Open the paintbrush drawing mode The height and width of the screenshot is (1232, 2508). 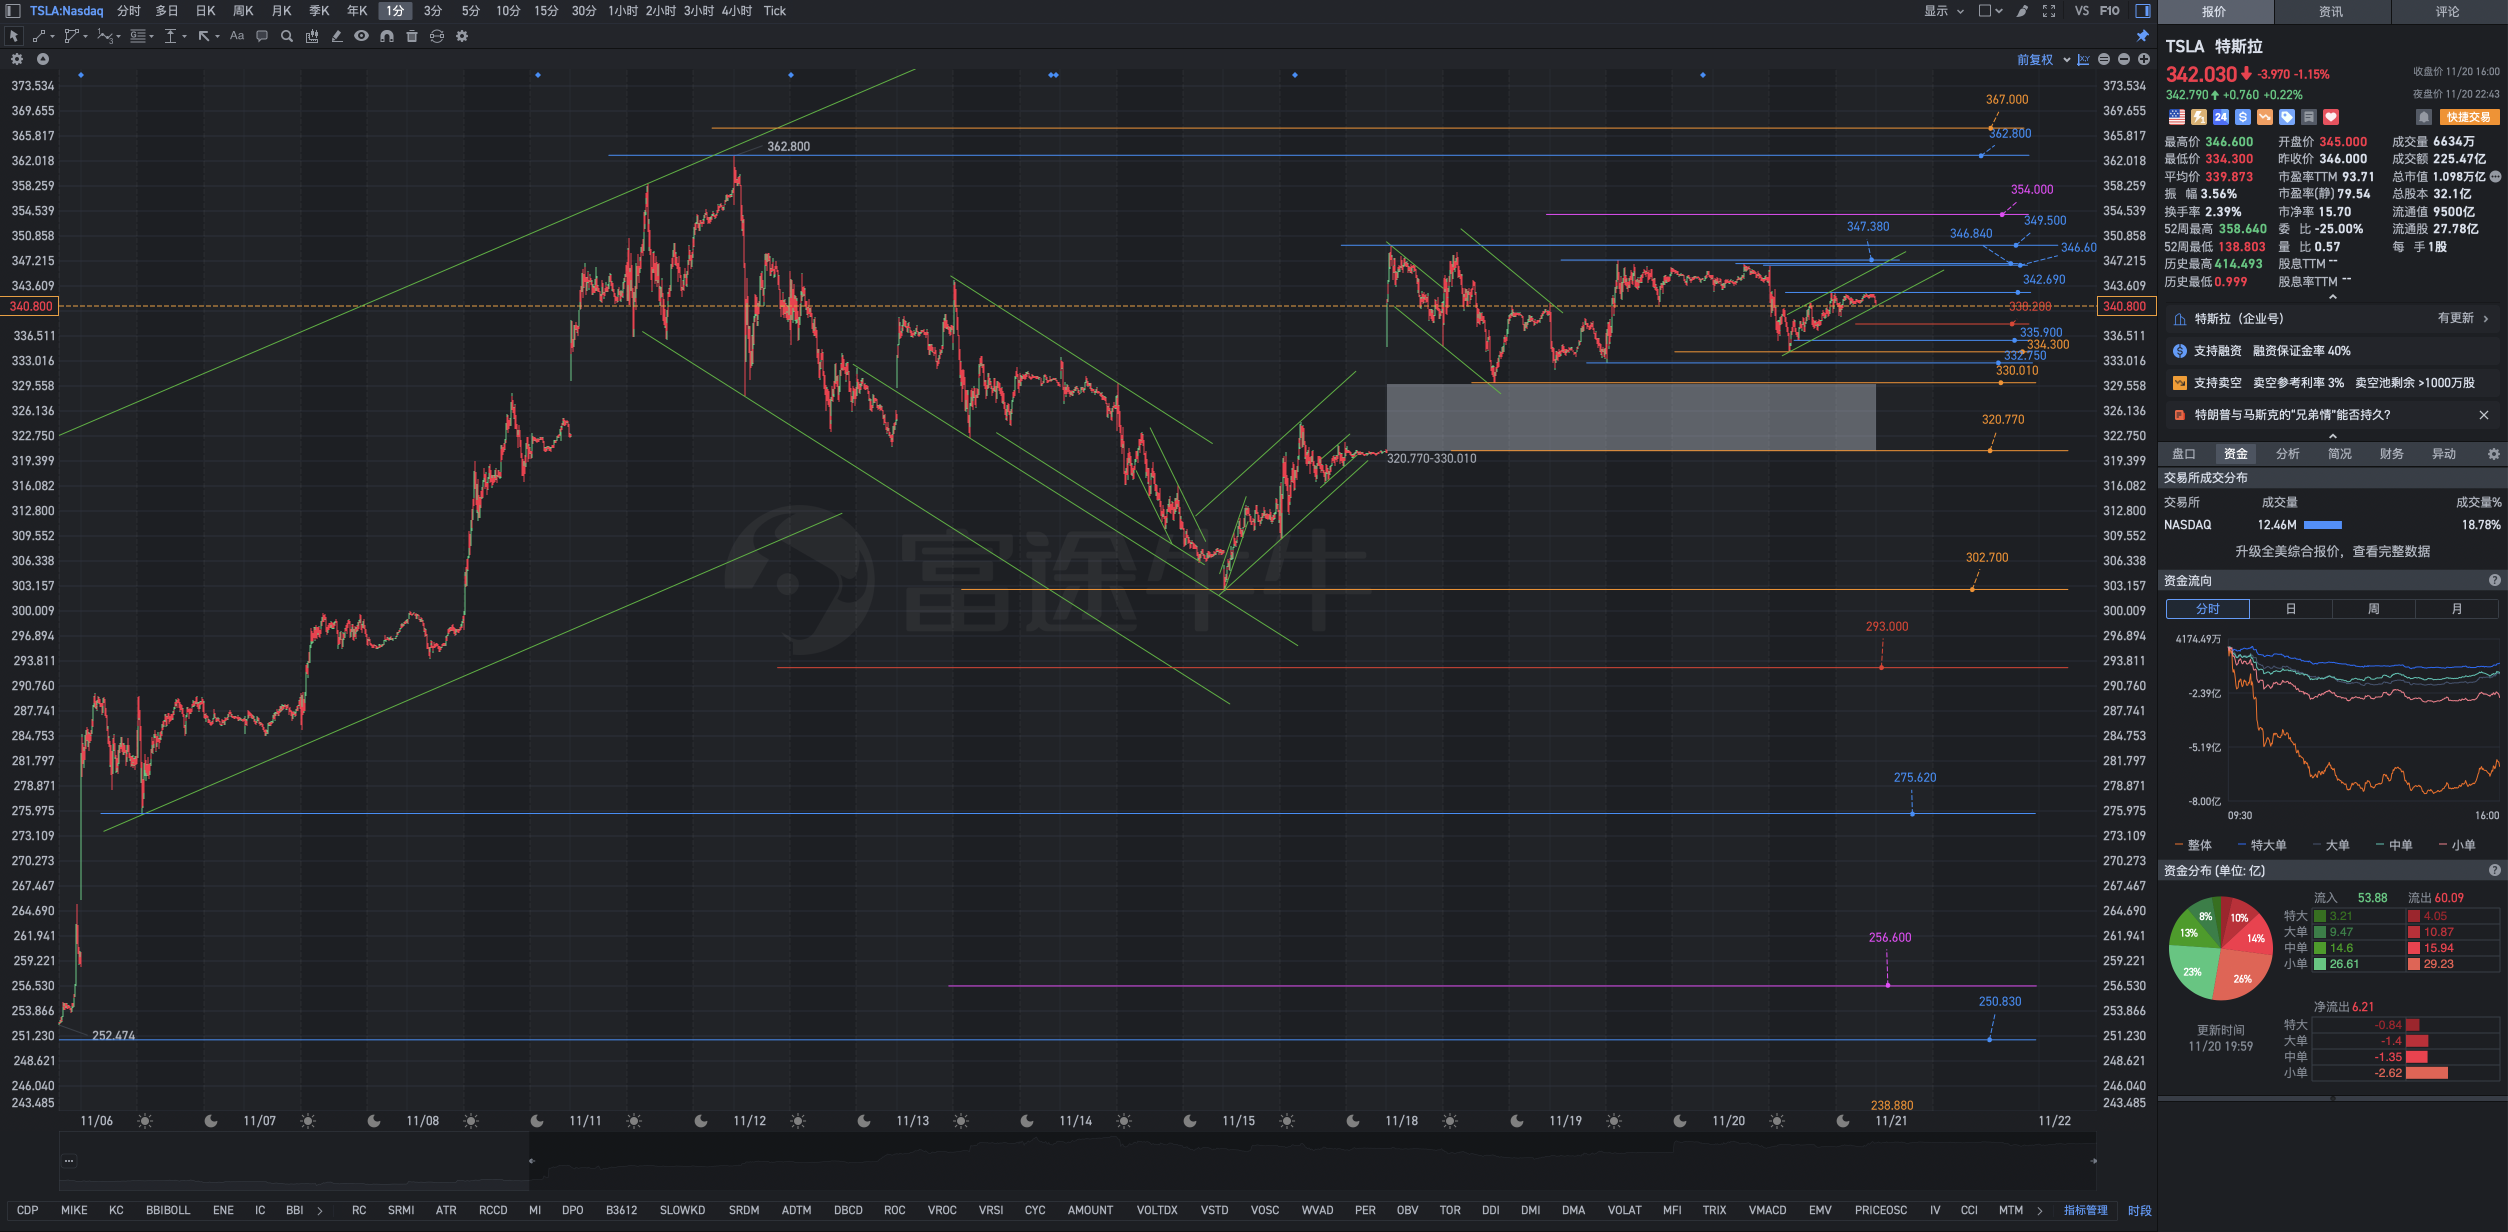tap(2022, 11)
